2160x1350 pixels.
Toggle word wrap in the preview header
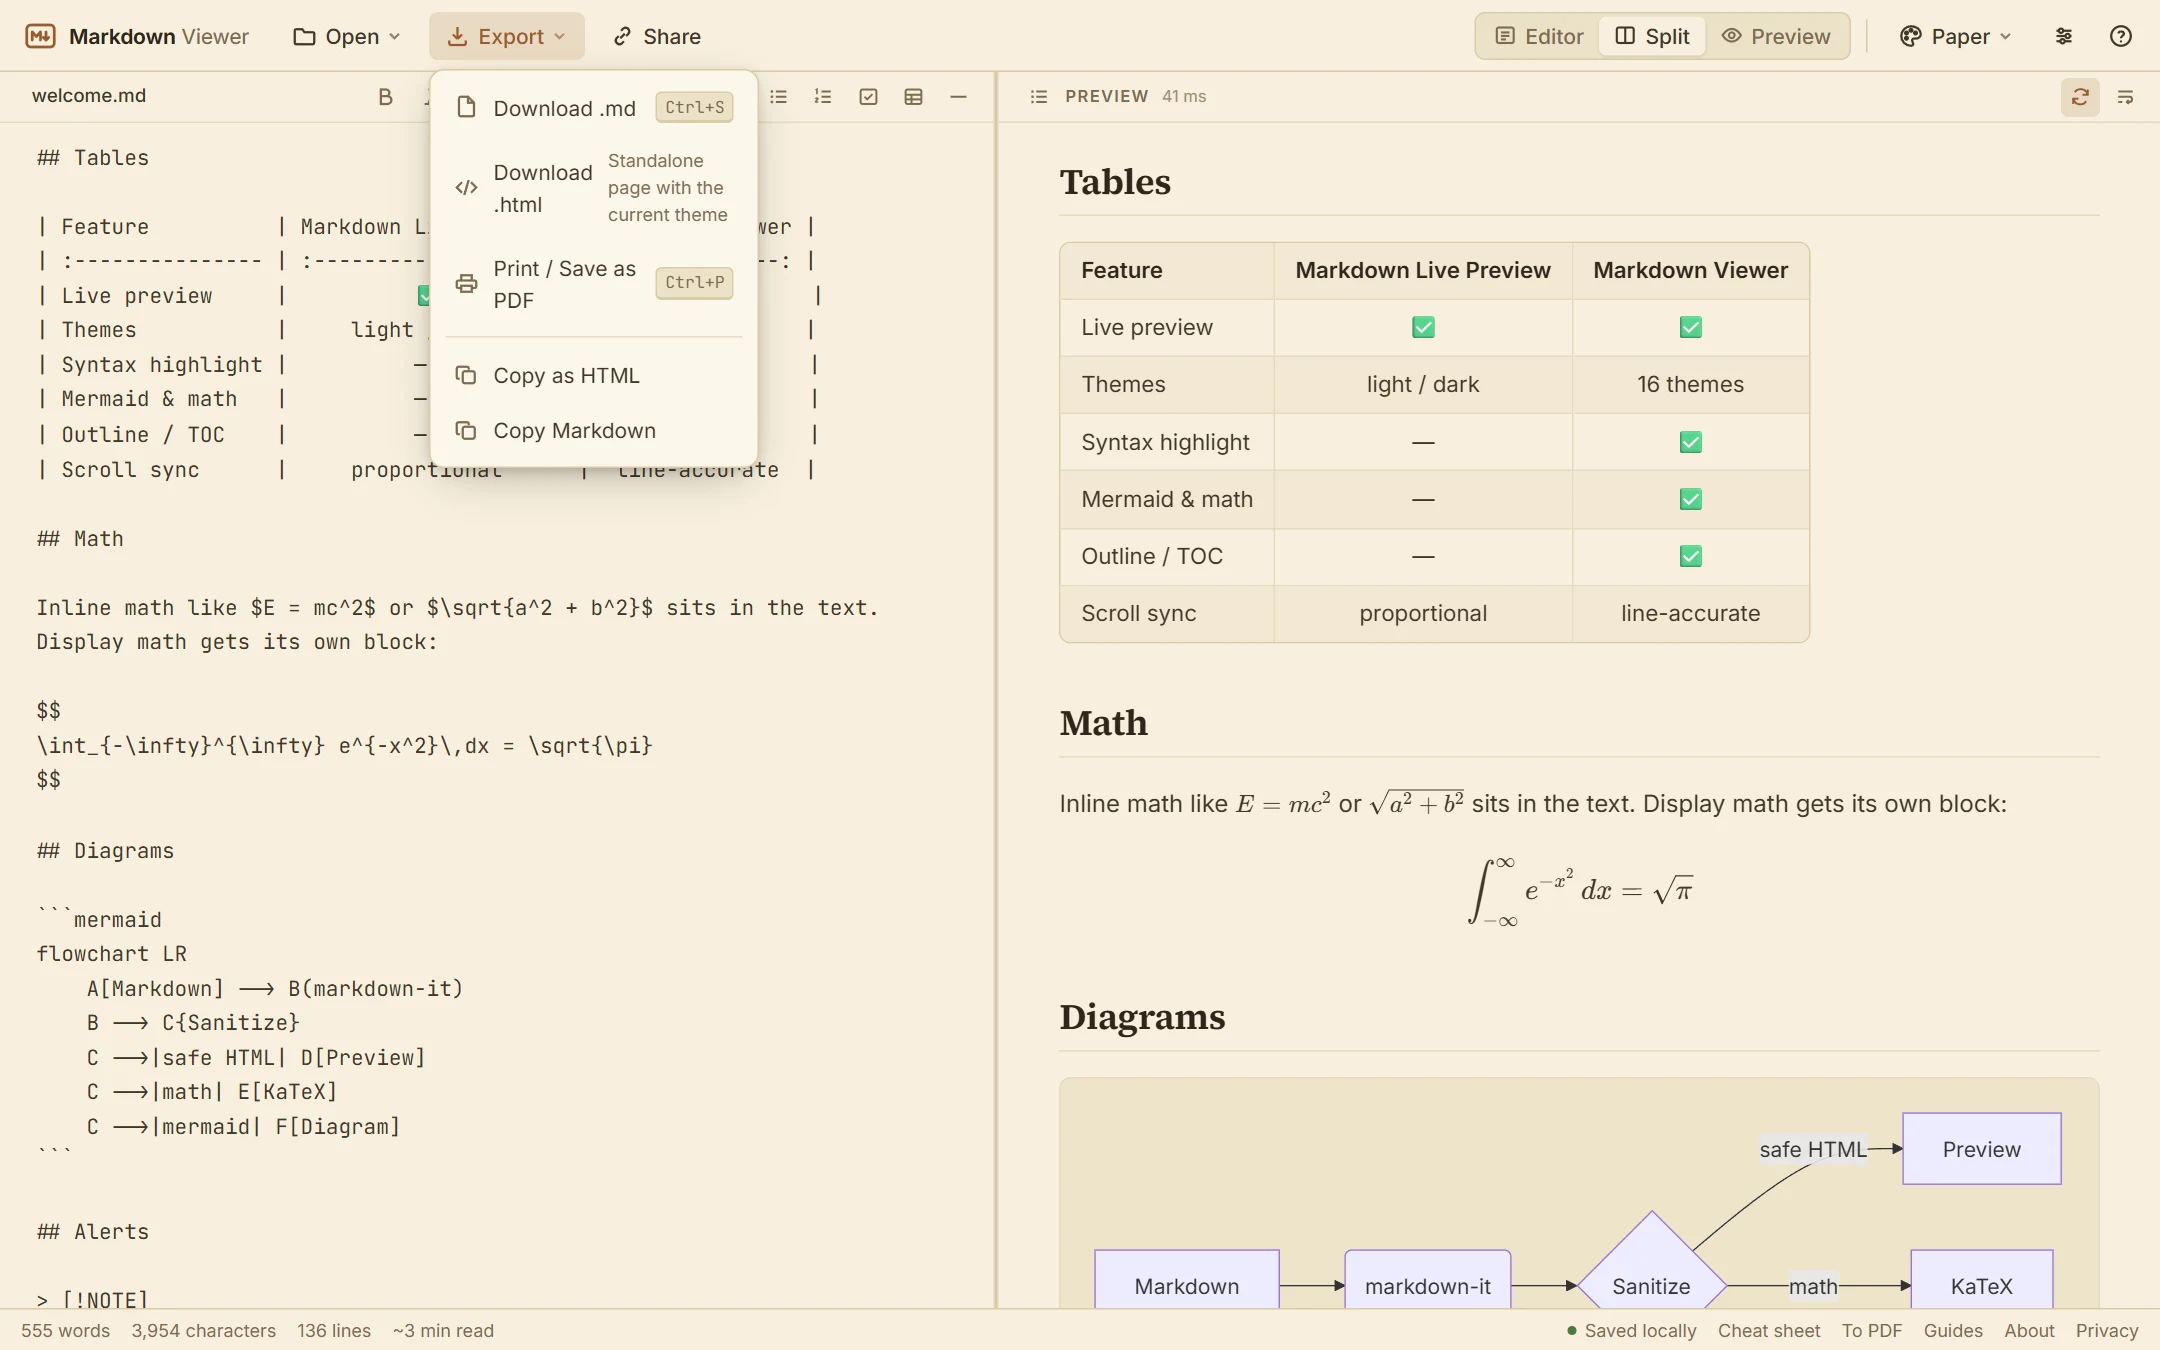coord(2126,96)
